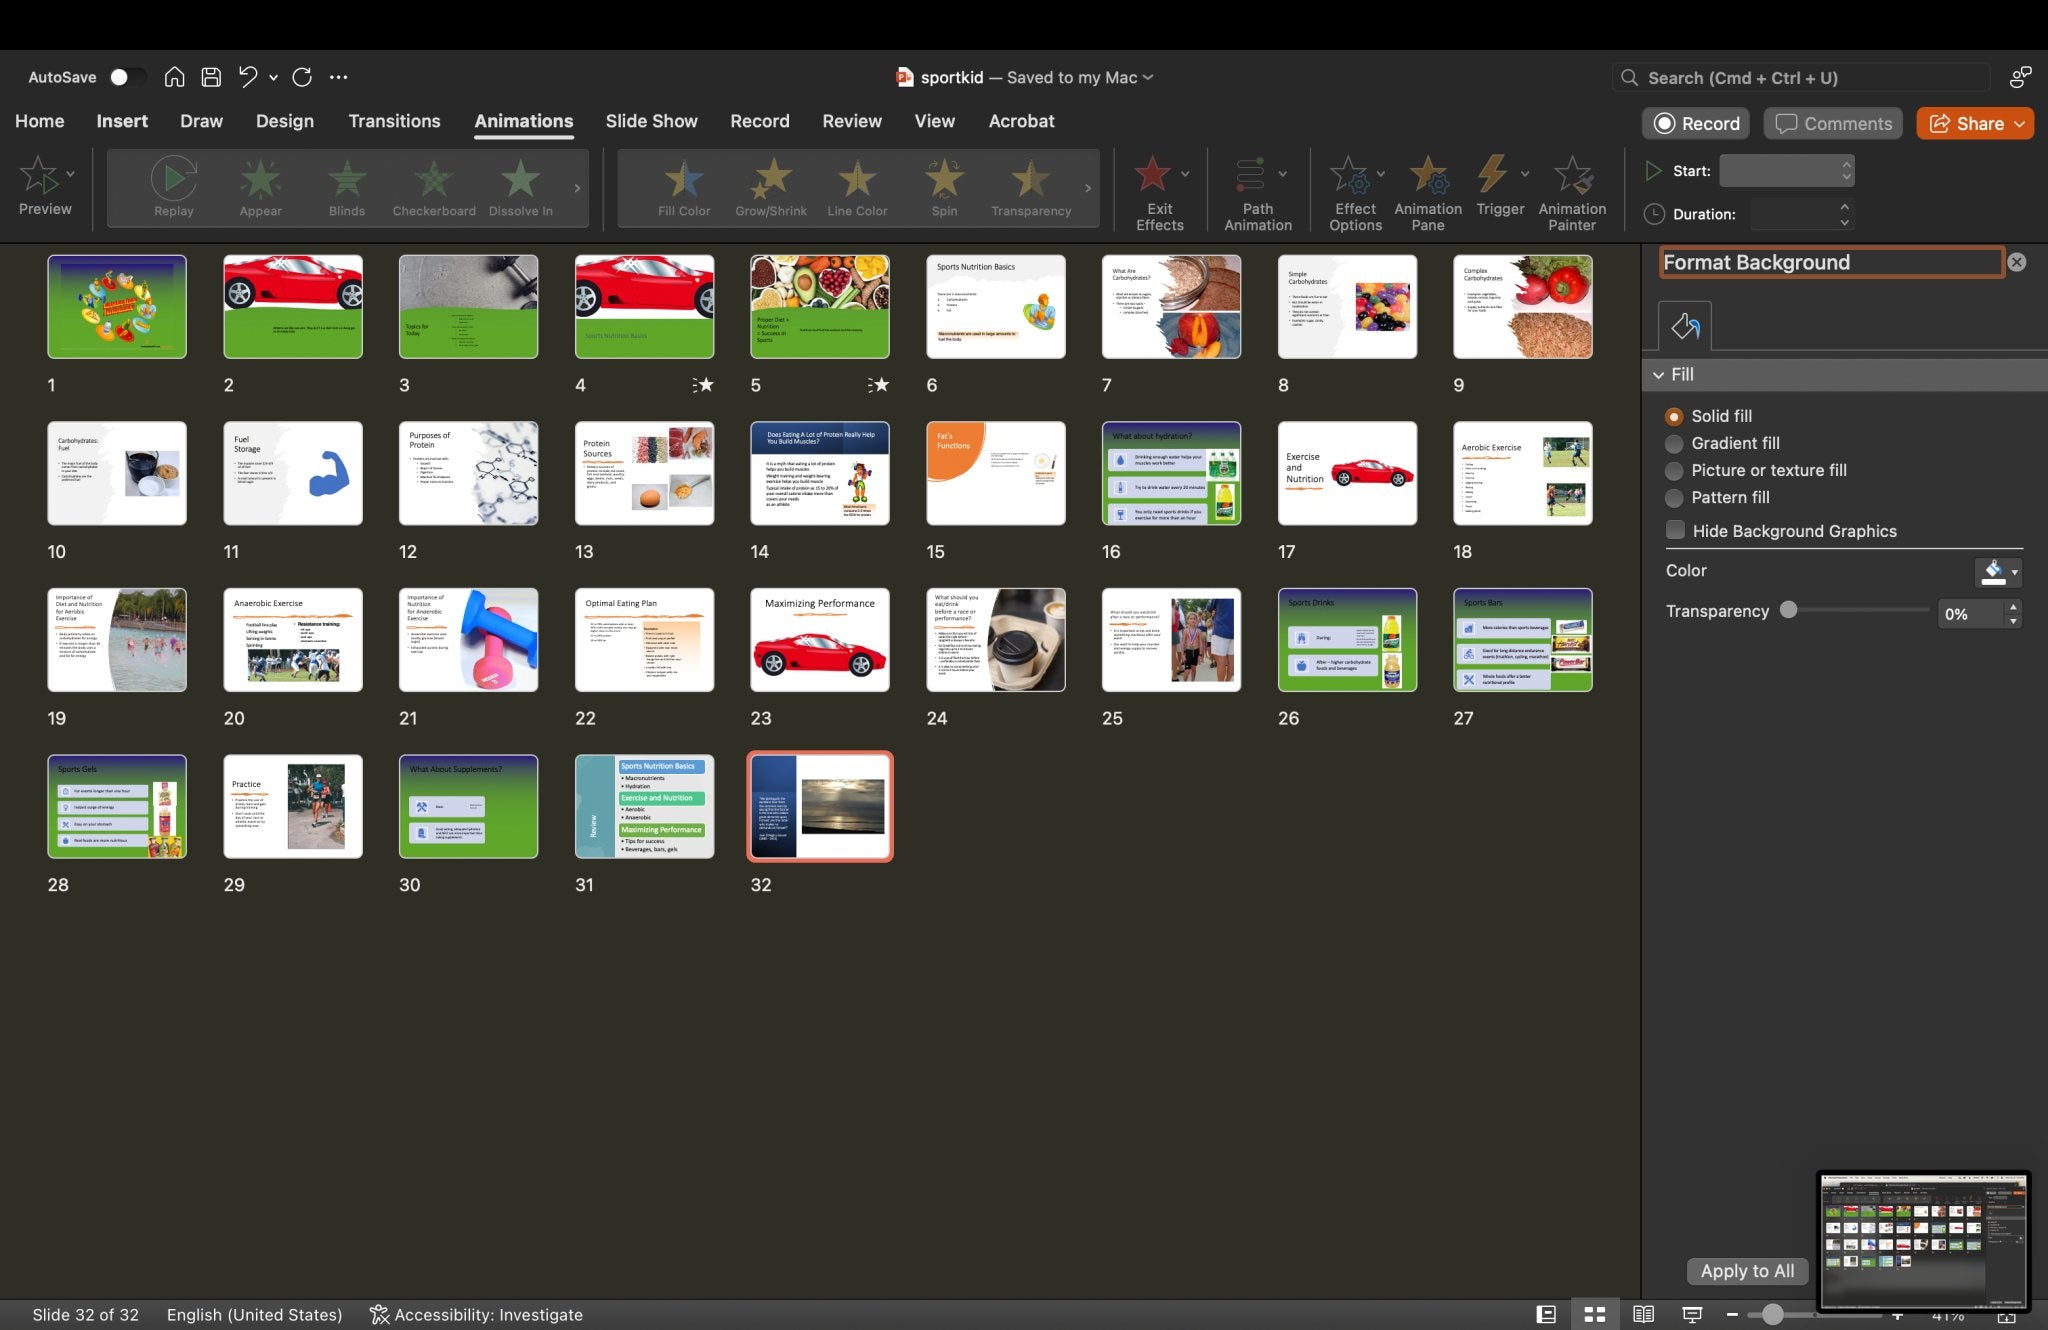This screenshot has width=2048, height=1330.
Task: Switch to Reading View in status bar
Action: click(1643, 1314)
